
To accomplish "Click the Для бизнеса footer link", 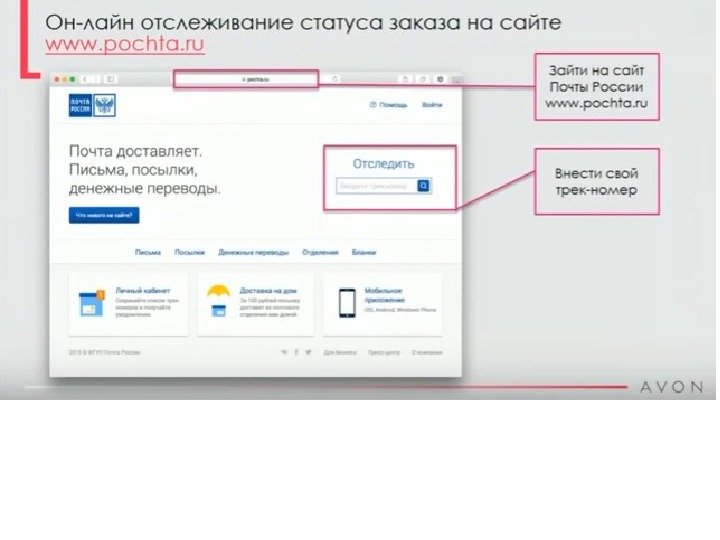I will (340, 353).
